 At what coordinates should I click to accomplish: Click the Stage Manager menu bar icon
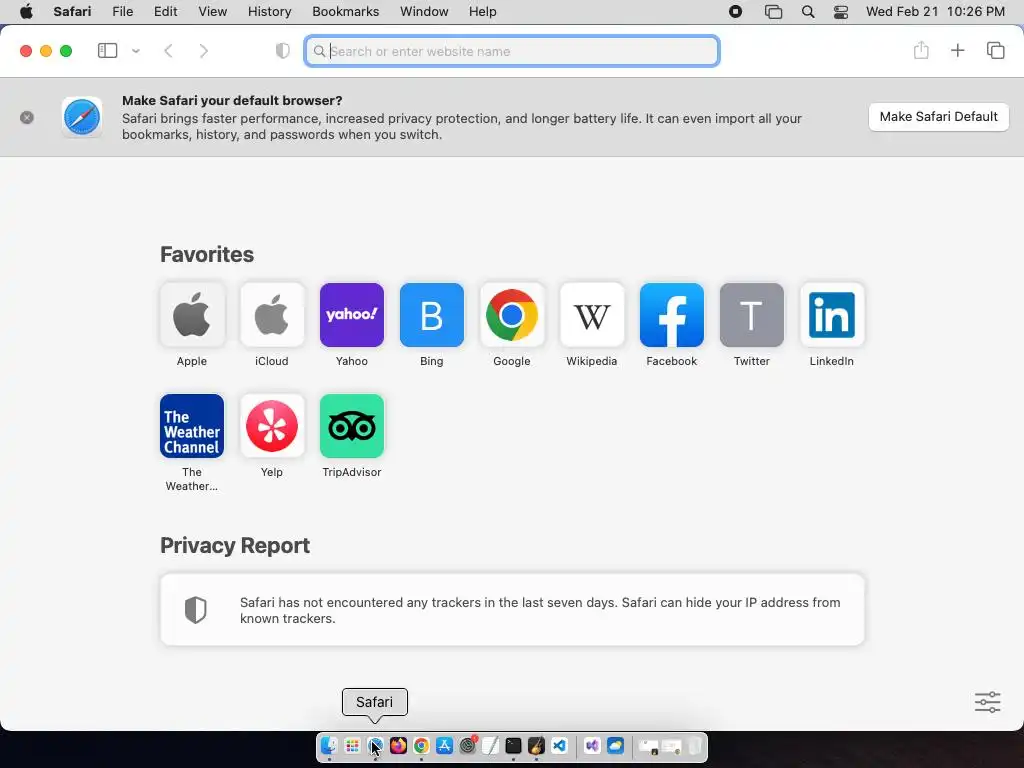(x=773, y=12)
